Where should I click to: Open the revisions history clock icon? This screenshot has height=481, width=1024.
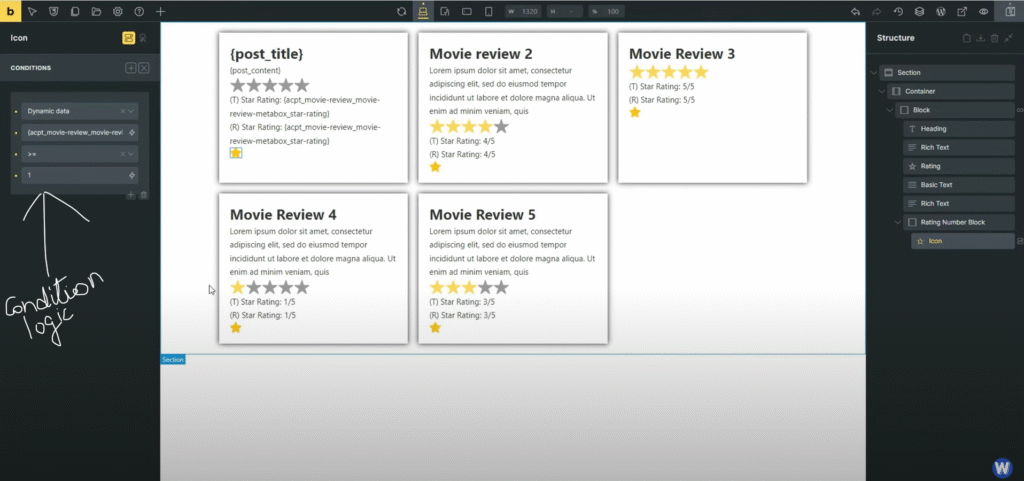click(898, 11)
